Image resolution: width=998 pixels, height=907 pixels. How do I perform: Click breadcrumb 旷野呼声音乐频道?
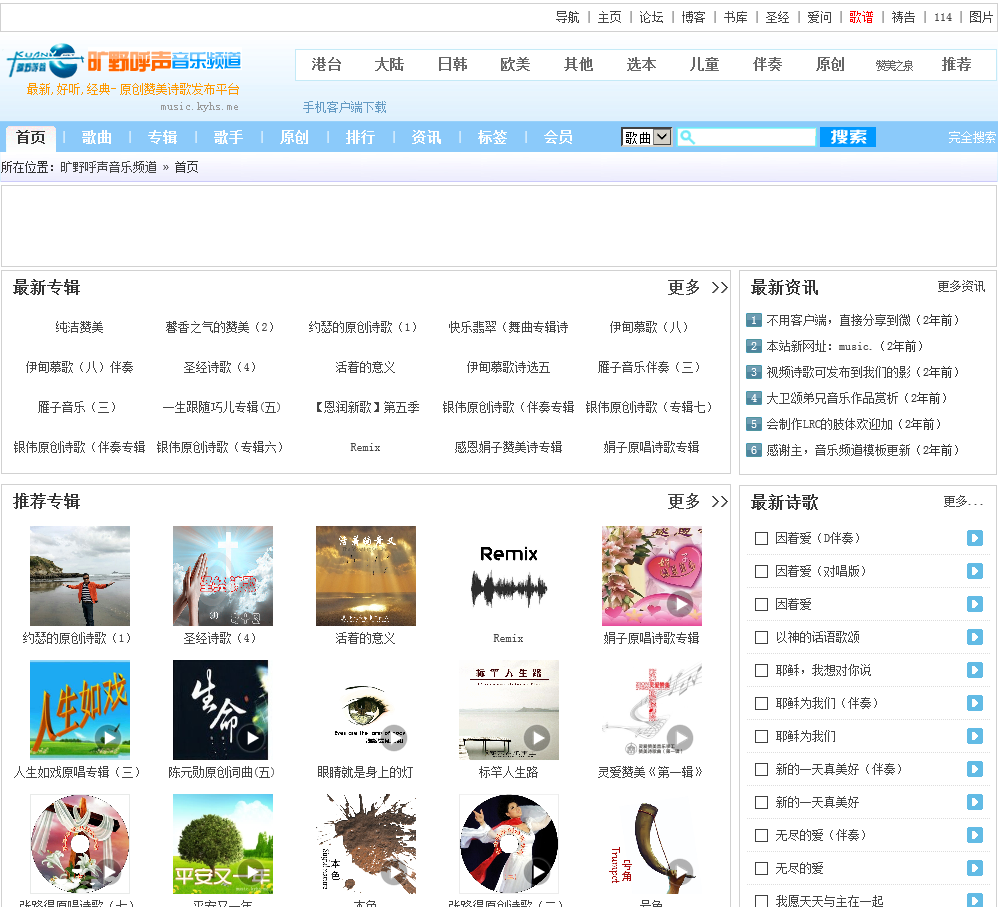click(x=108, y=167)
